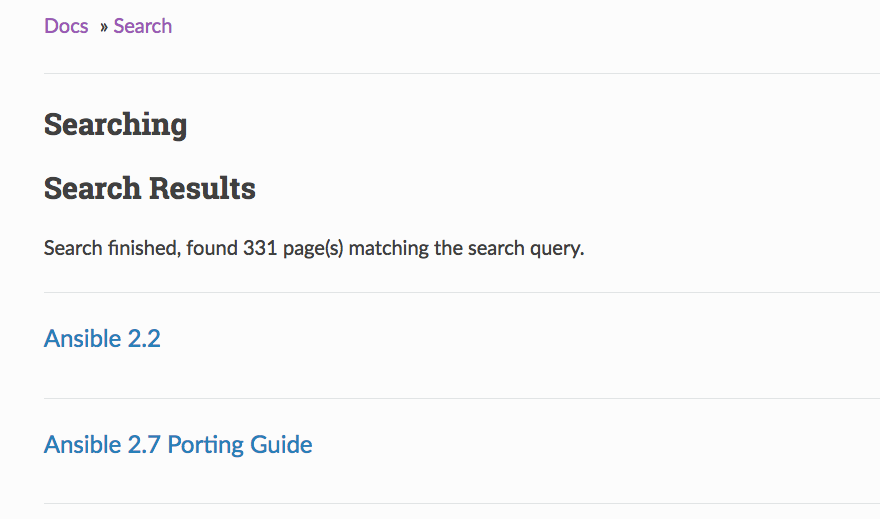Open the Search breadcrumb link
880x519 pixels.
[x=142, y=26]
